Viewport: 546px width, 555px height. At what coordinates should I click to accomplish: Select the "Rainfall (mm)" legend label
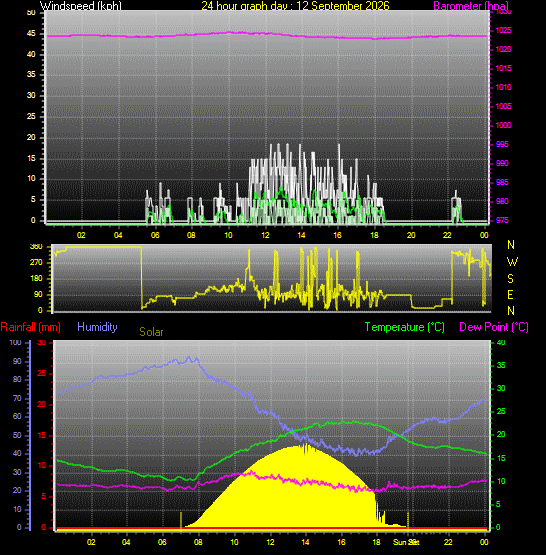point(30,327)
